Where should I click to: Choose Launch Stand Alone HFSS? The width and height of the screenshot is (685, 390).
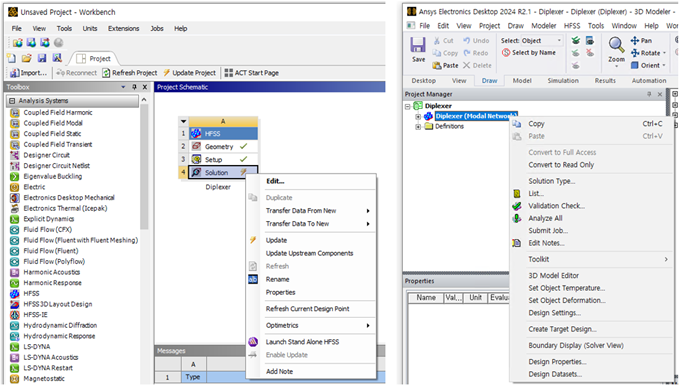point(302,342)
